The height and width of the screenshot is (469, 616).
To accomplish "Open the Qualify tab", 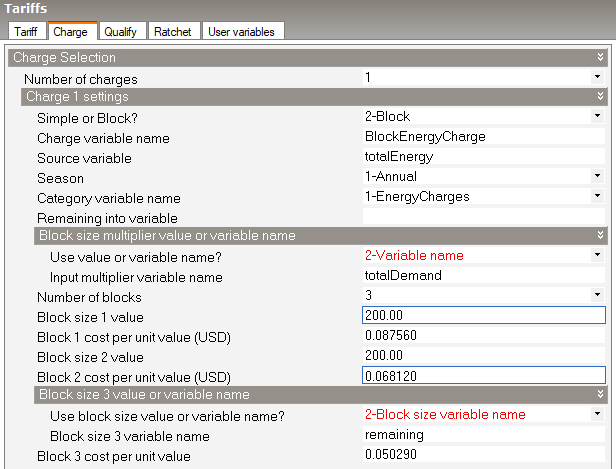I will pos(123,31).
